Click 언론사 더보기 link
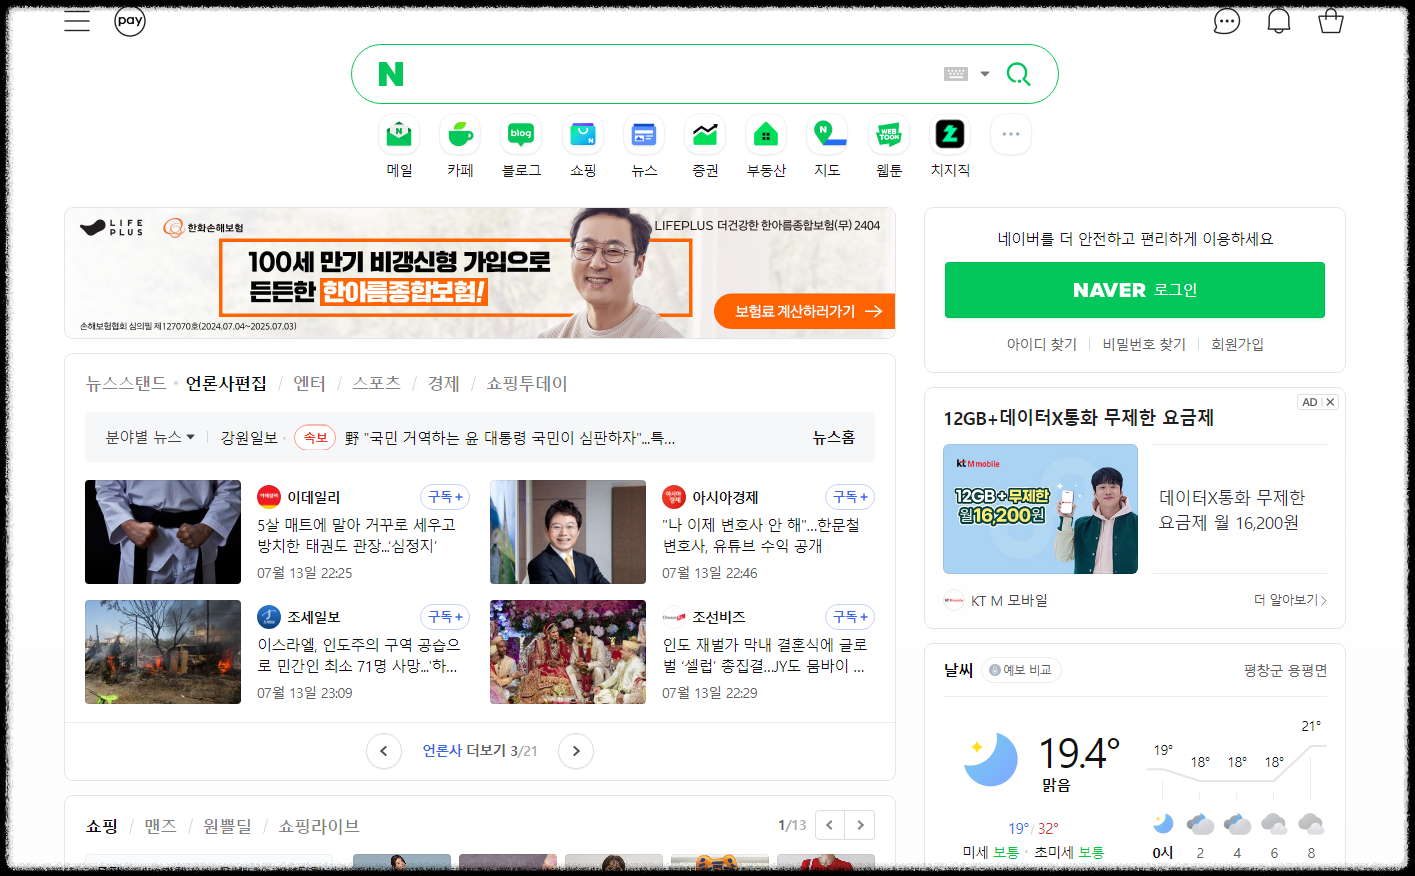Viewport: 1415px width, 876px height. click(x=464, y=751)
